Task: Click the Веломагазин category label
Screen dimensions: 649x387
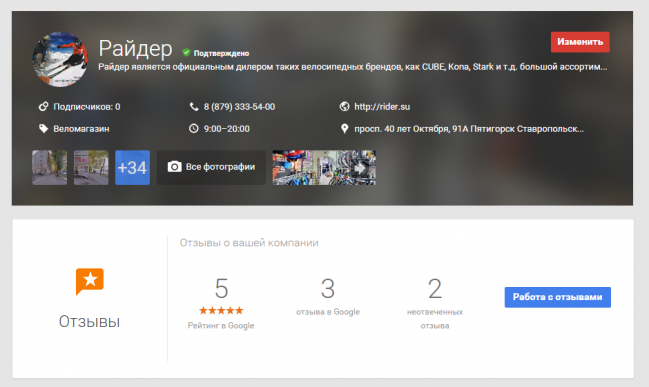Action: [x=81, y=129]
